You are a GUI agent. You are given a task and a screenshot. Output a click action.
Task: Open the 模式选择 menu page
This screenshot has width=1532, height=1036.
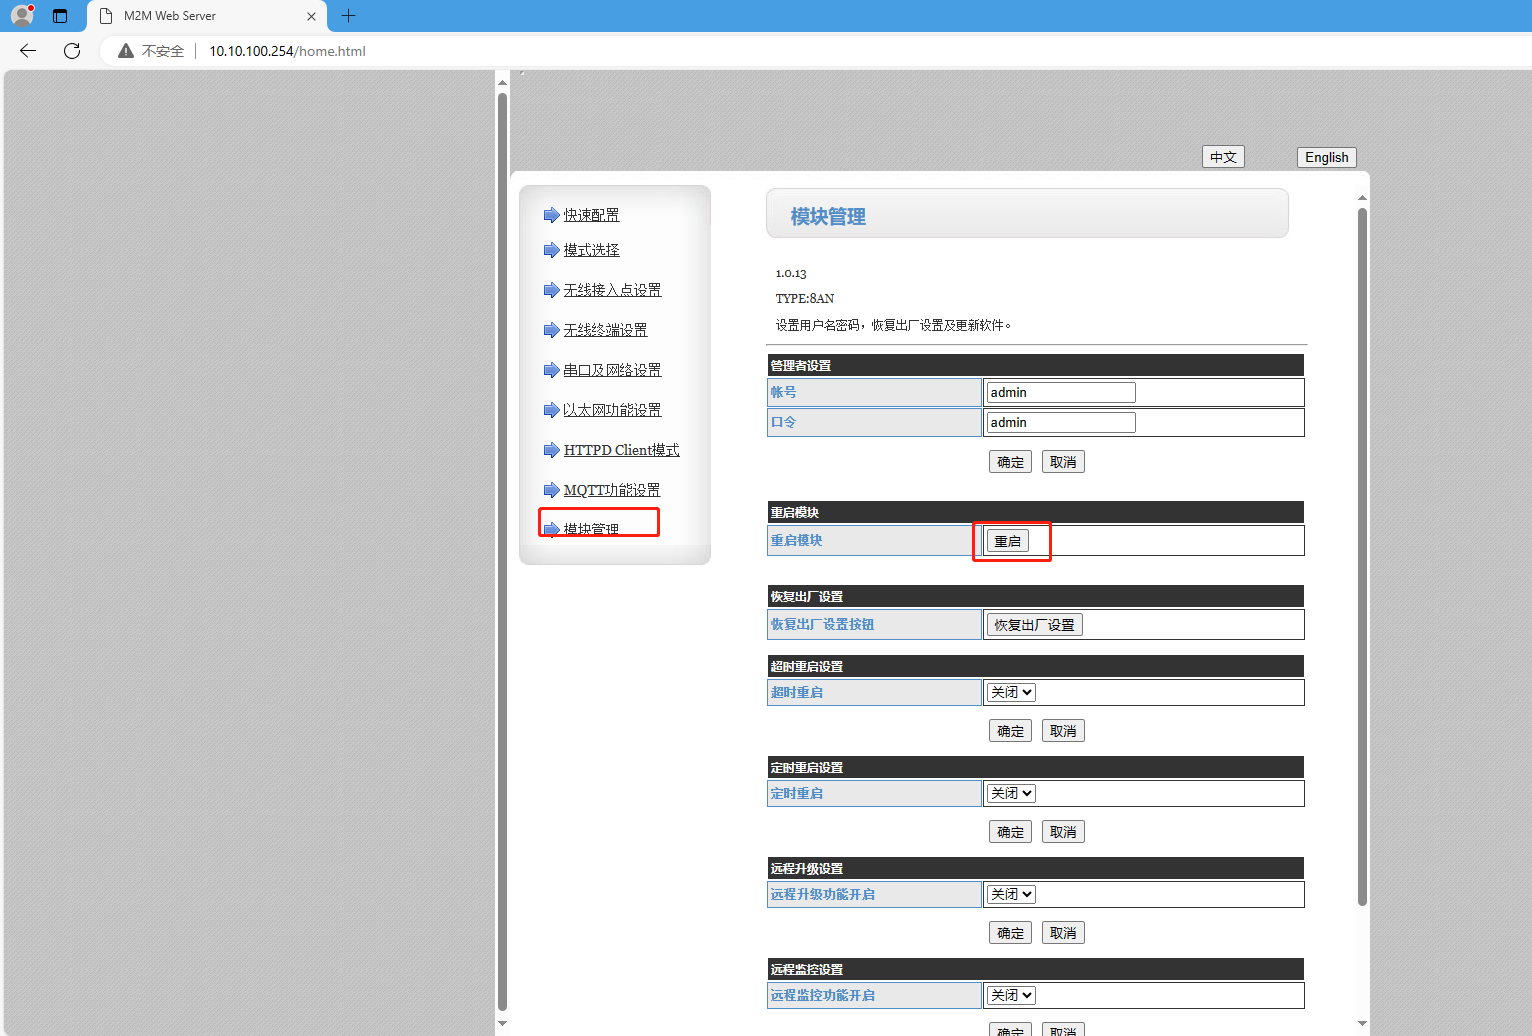[591, 250]
